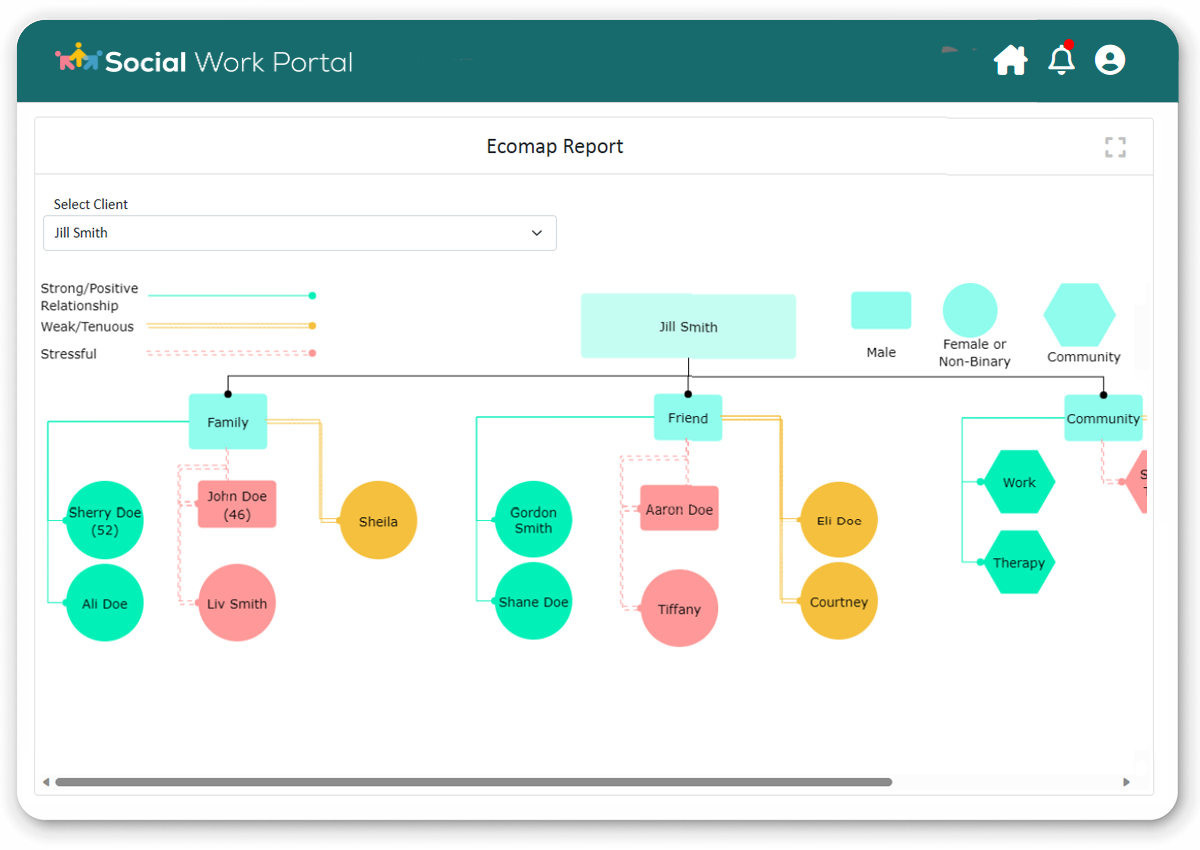Click the Sheila circle node
This screenshot has width=1200, height=850.
click(378, 521)
